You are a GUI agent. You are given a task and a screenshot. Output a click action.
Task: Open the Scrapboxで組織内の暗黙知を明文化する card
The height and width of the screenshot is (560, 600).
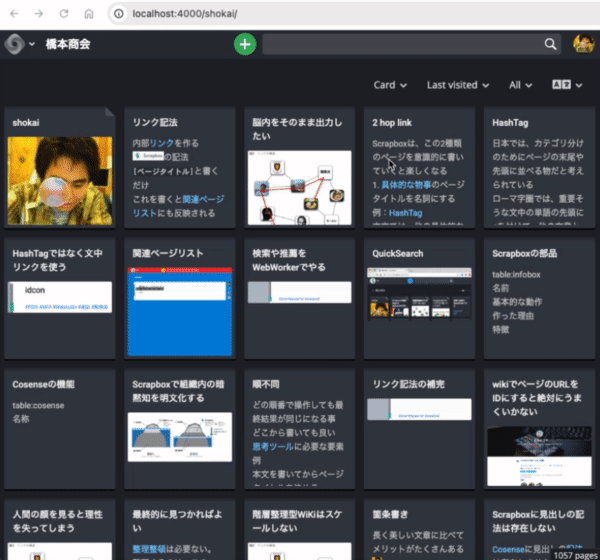pyautogui.click(x=179, y=429)
